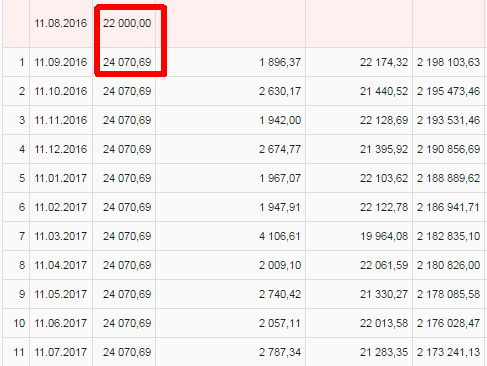The image size is (487, 366).
Task: Select balance 2 195 473,46
Action: tap(448, 91)
